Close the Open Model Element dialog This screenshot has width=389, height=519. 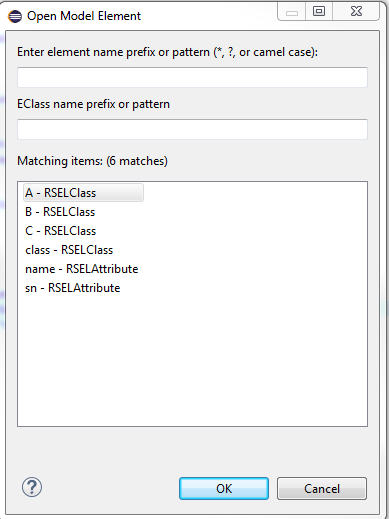coord(356,12)
